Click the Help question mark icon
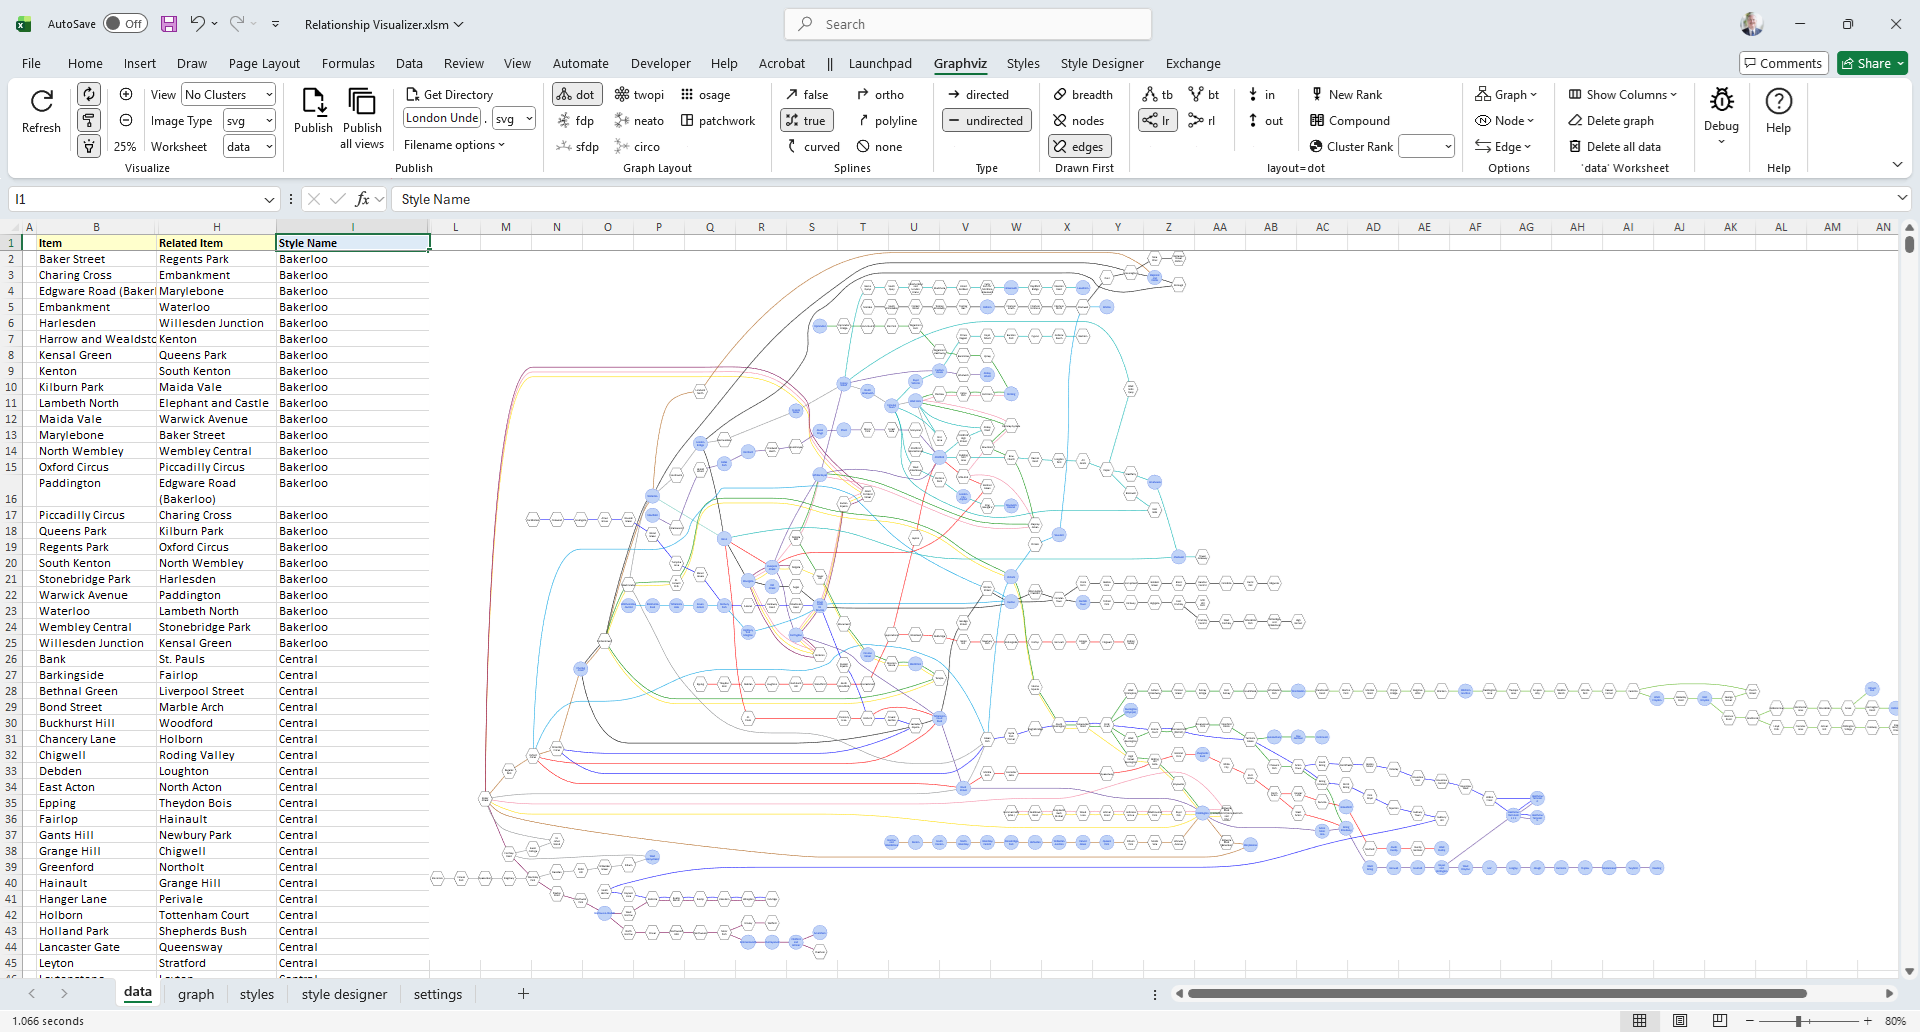This screenshot has height=1032, width=1920. [1778, 102]
